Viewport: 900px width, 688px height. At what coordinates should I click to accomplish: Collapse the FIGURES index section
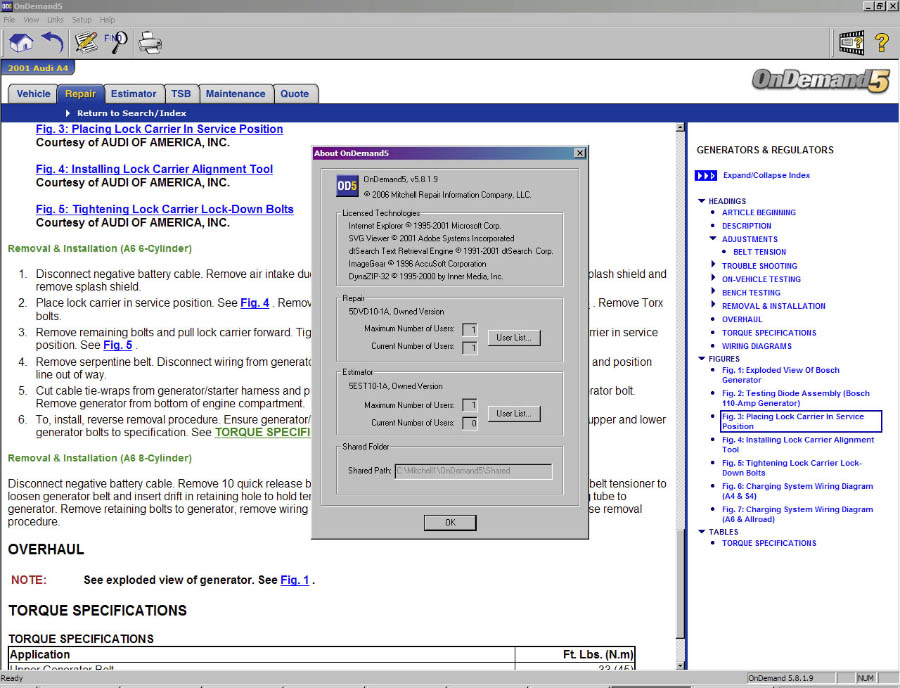tap(701, 359)
